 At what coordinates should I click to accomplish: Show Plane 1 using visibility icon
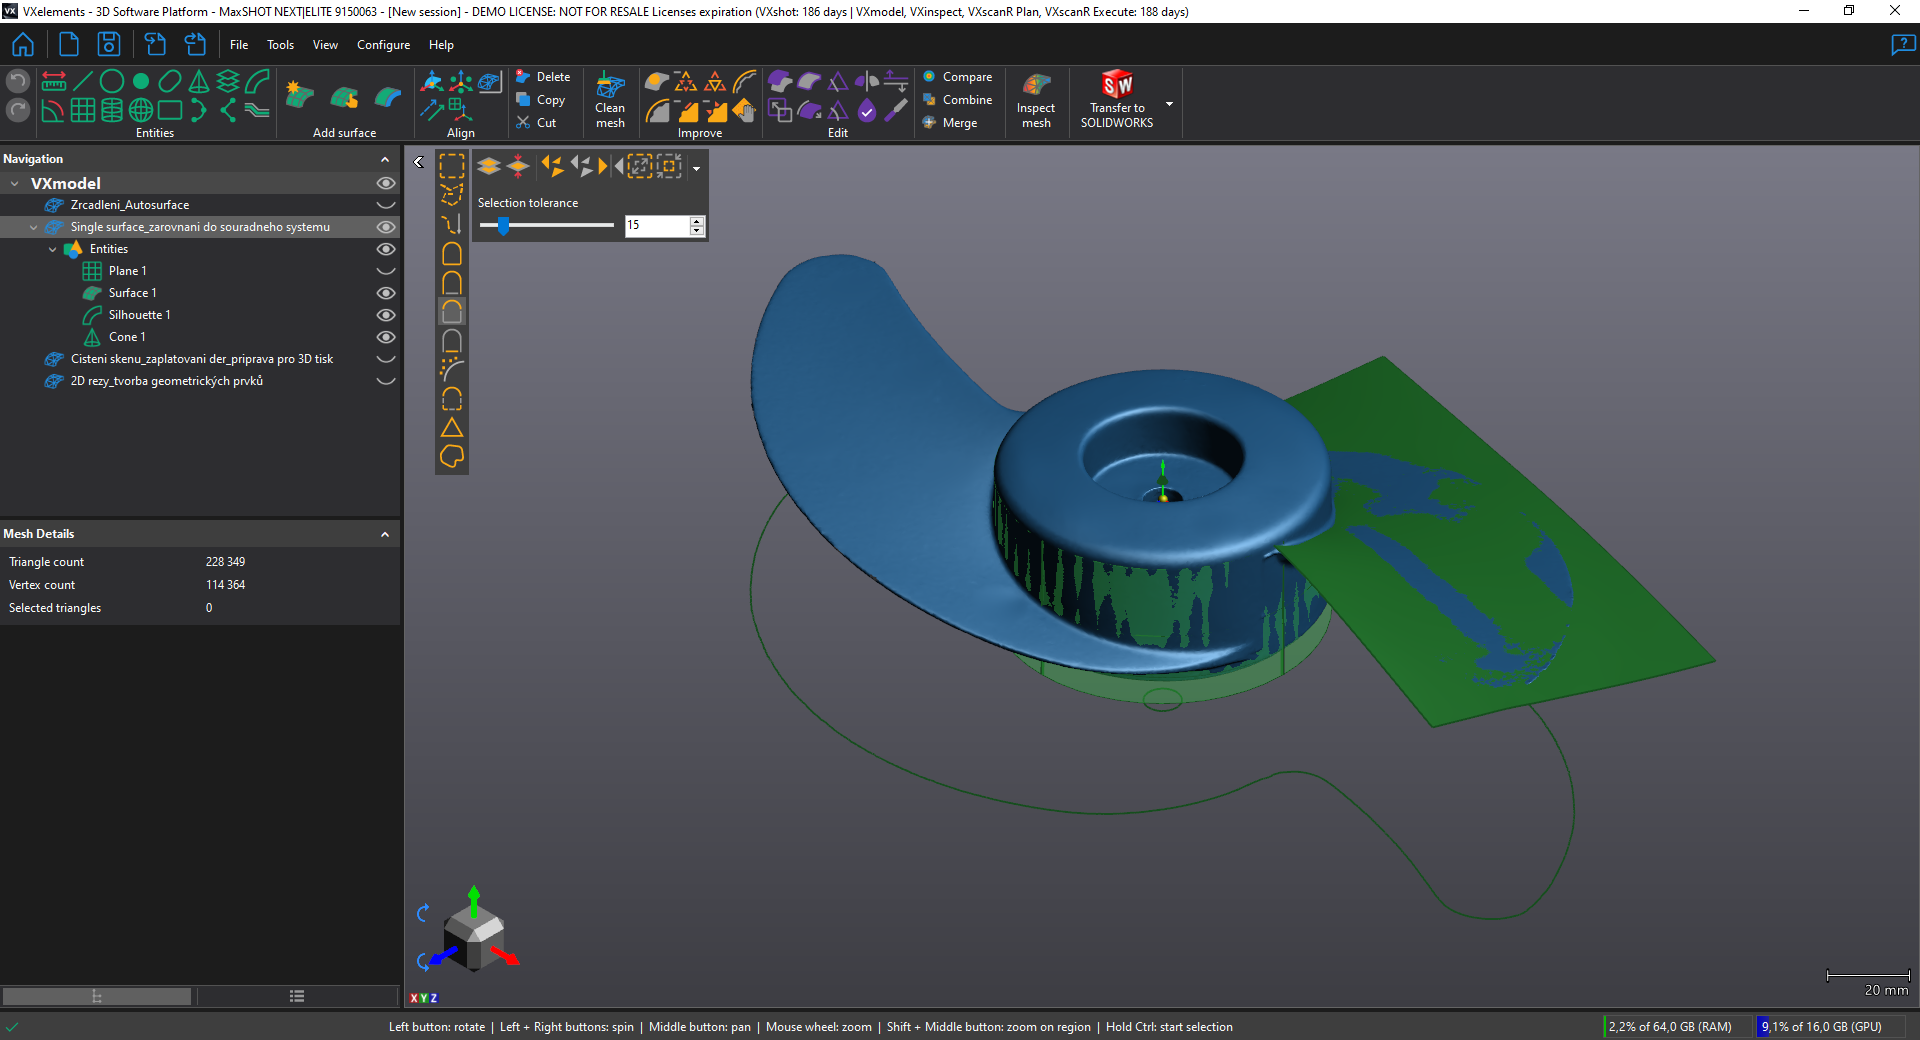[385, 271]
